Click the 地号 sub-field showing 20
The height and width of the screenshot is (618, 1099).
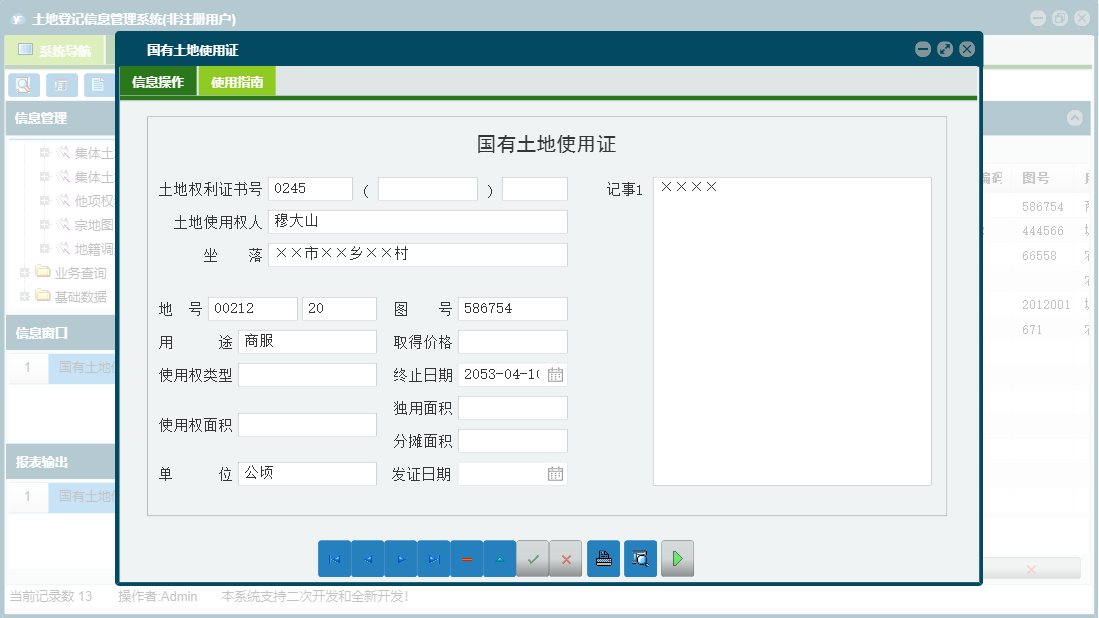tap(339, 309)
